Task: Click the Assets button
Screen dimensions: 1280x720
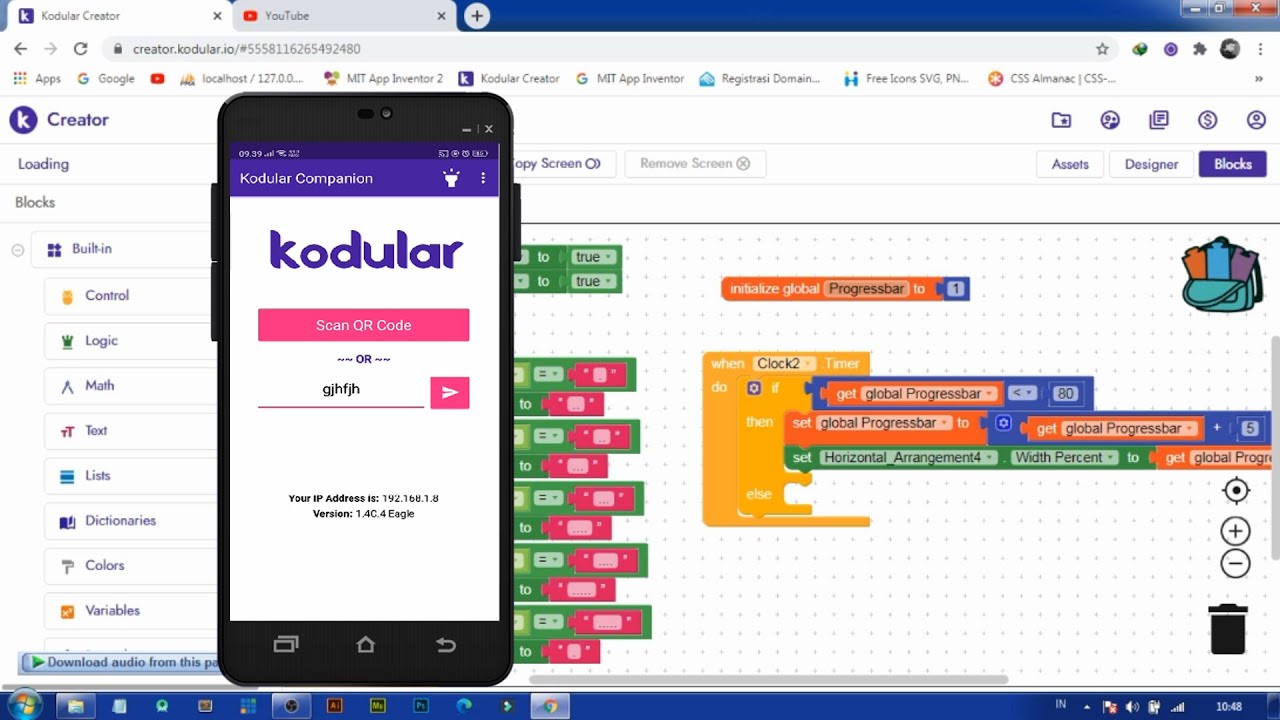Action: coord(1070,164)
